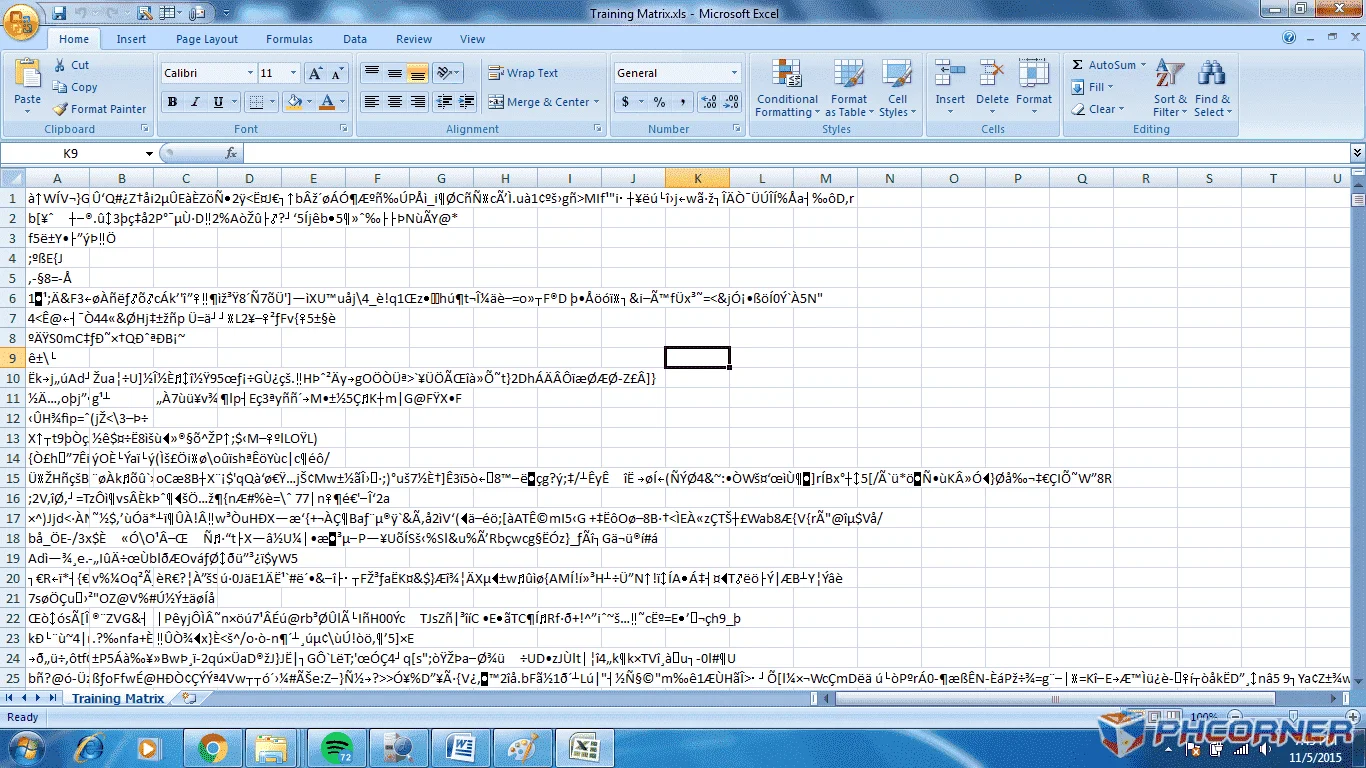Open Find & Select dropdown
Screen dimensions: 1366x768
click(1212, 88)
